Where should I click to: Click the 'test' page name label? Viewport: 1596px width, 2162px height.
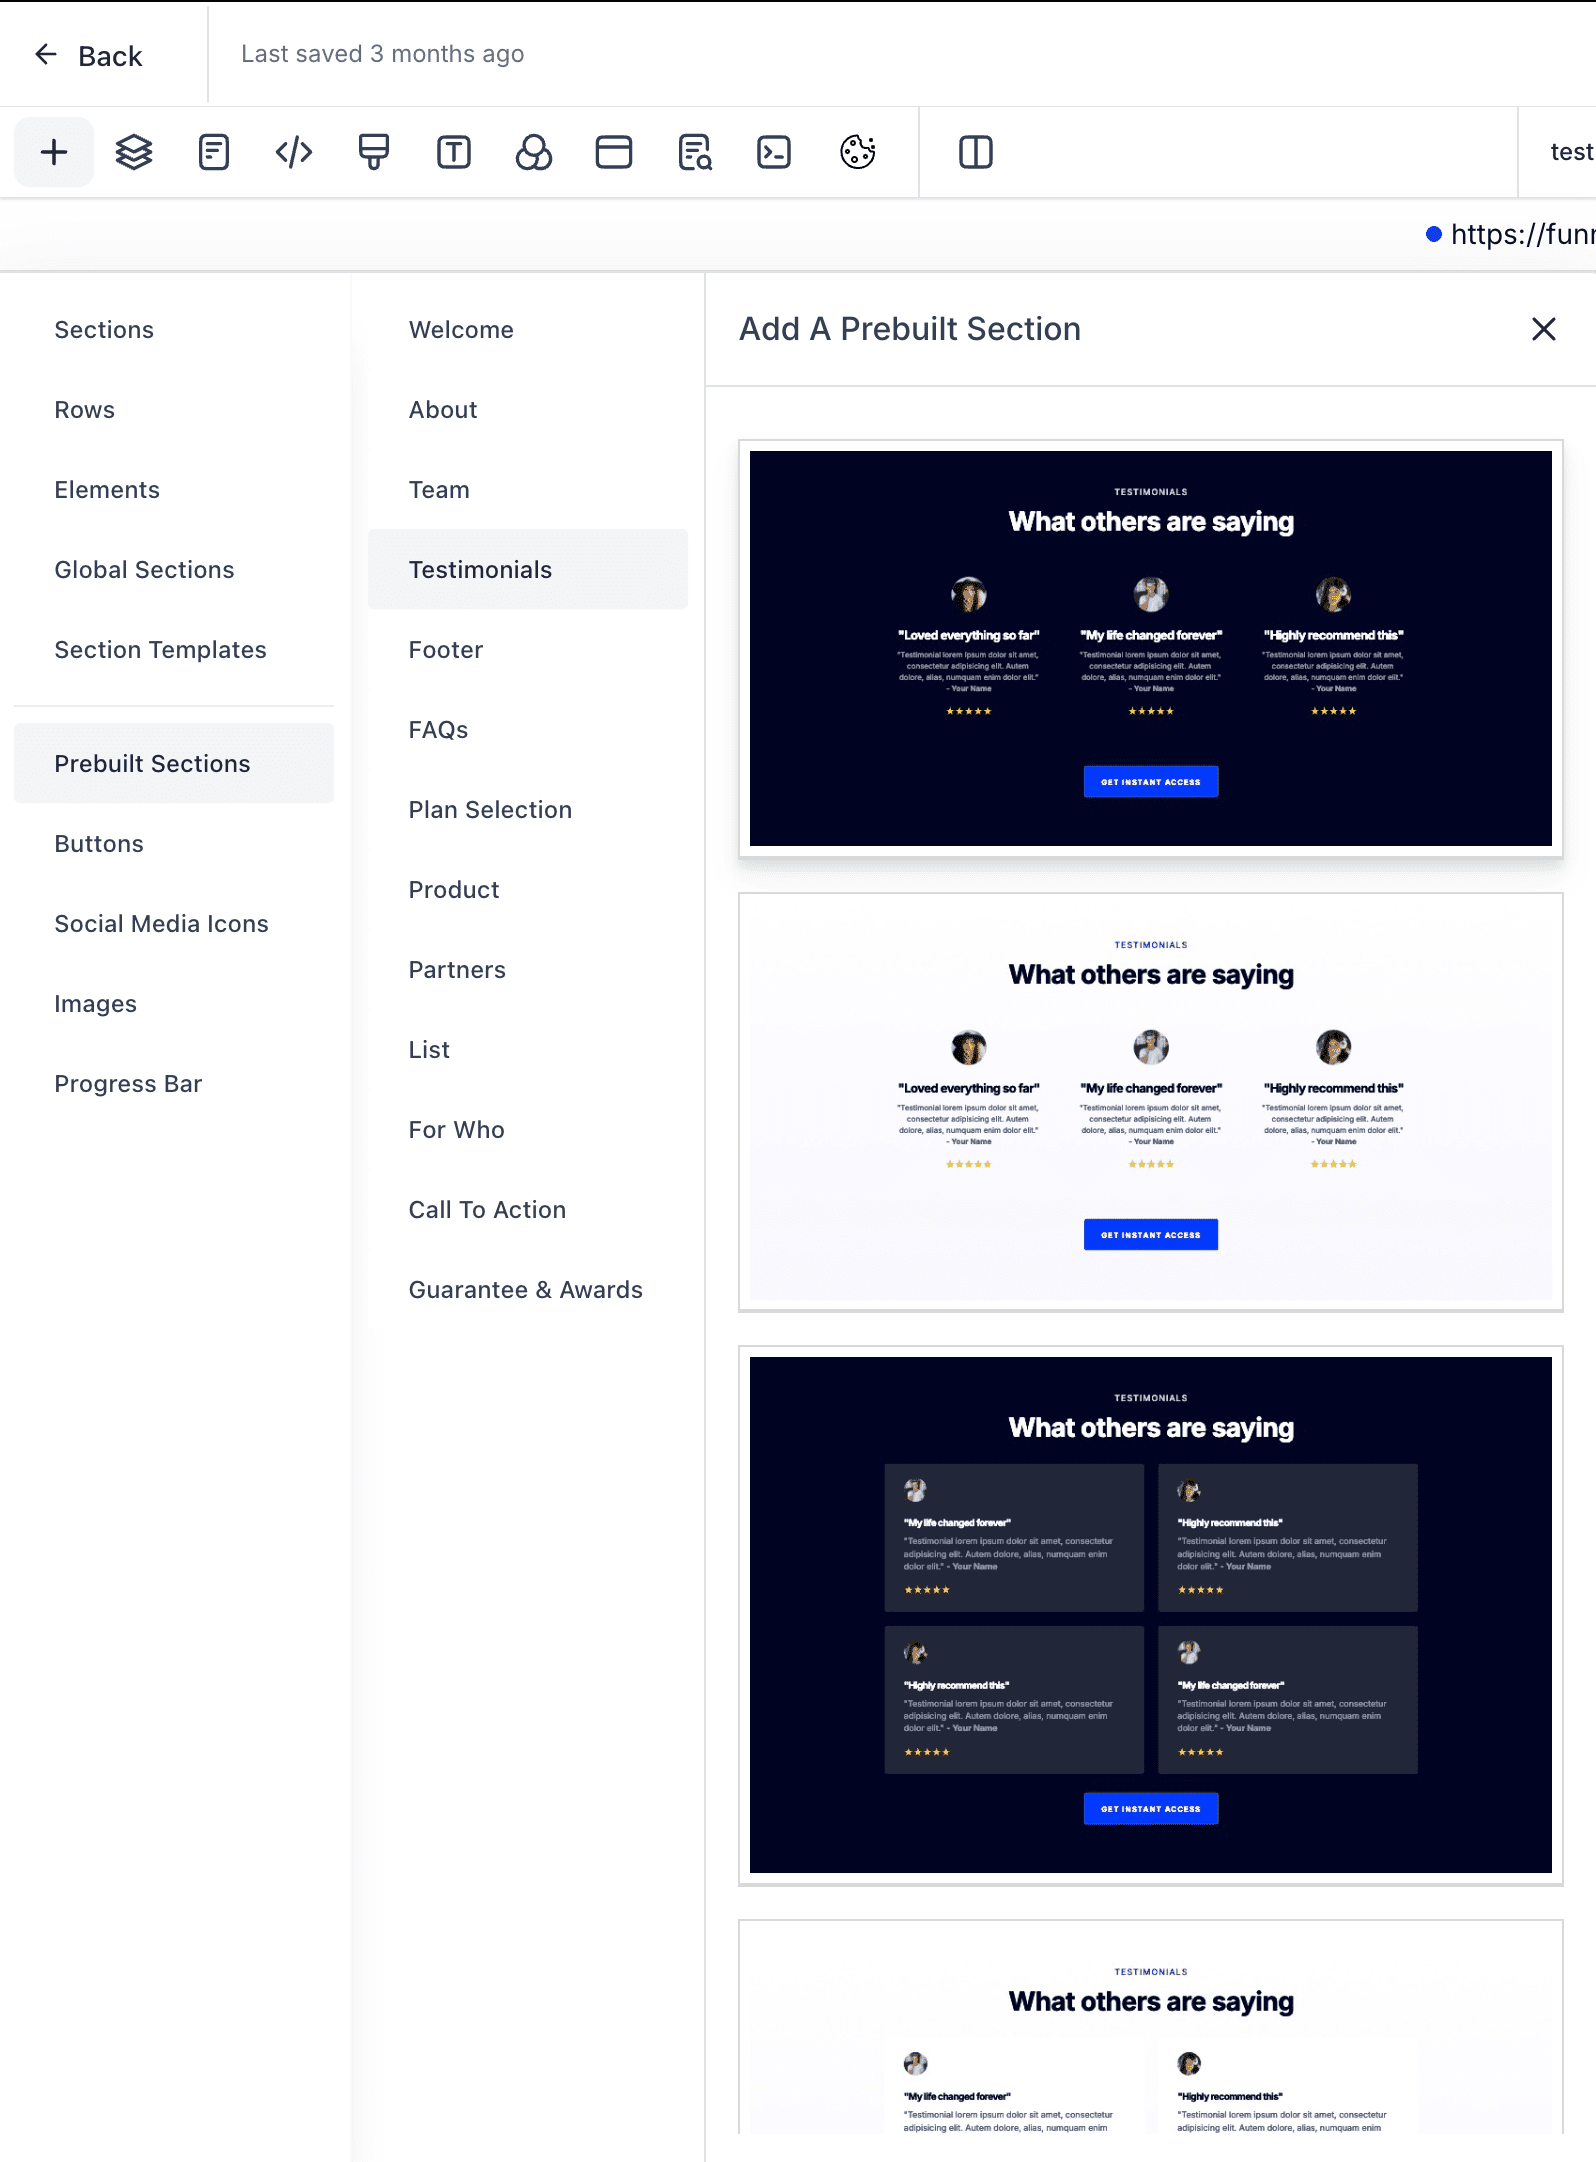pyautogui.click(x=1571, y=152)
